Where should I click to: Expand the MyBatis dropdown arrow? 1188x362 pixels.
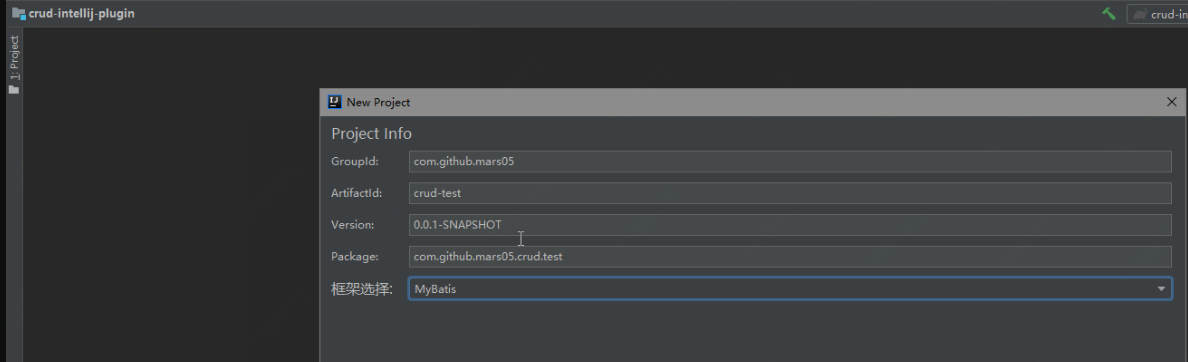click(x=1161, y=289)
